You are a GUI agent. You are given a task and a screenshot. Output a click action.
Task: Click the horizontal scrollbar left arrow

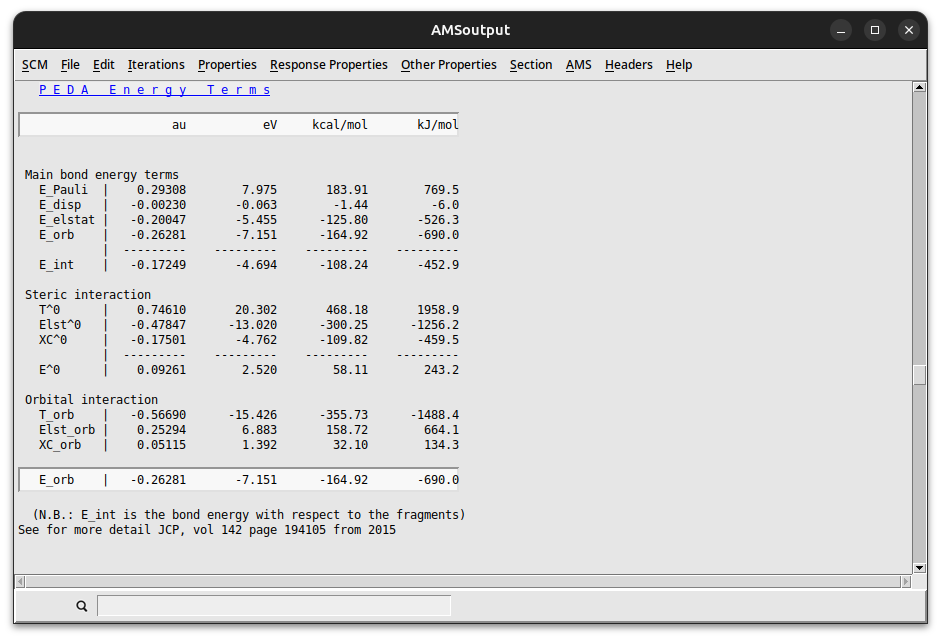(22, 581)
